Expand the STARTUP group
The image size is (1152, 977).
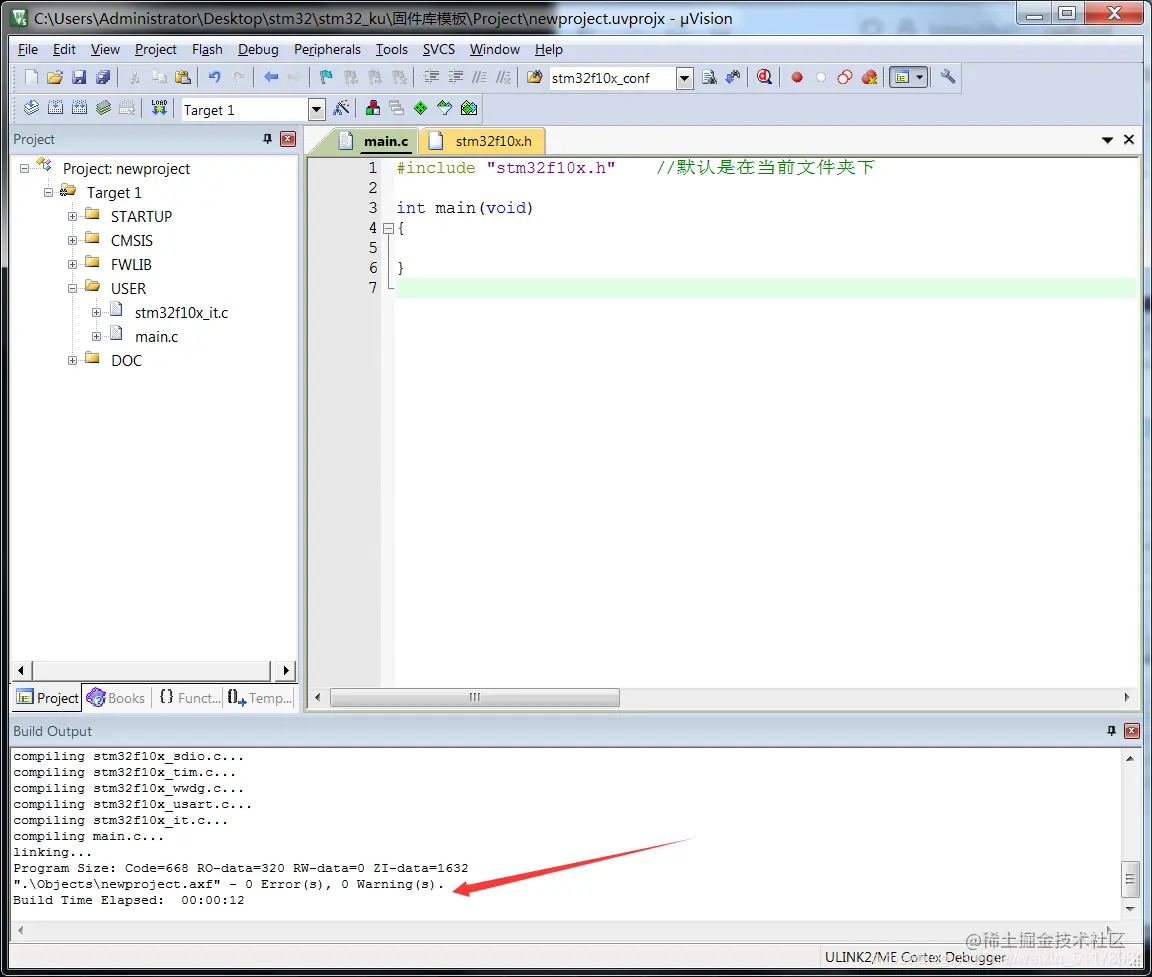pos(72,217)
